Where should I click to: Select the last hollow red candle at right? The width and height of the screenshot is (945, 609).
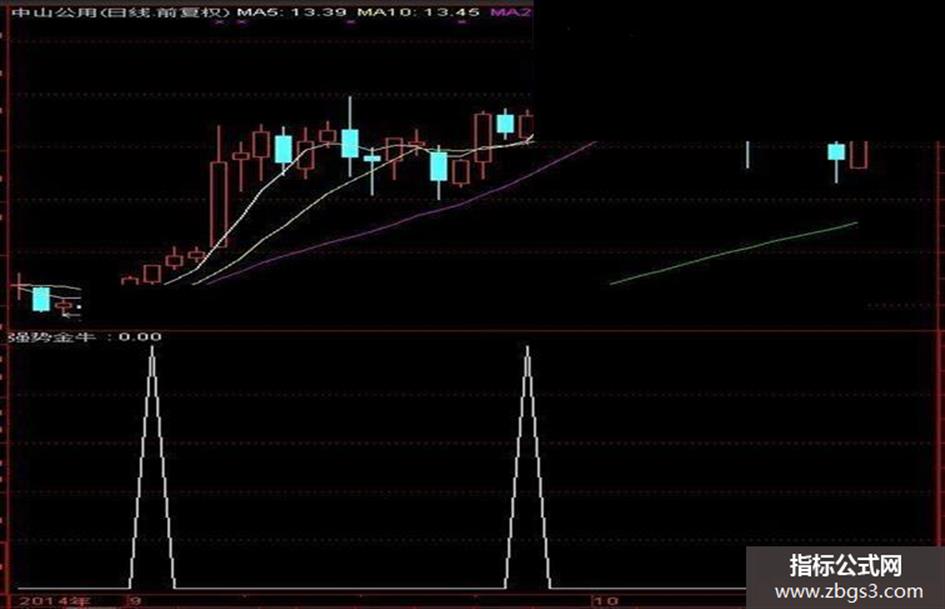[x=858, y=155]
